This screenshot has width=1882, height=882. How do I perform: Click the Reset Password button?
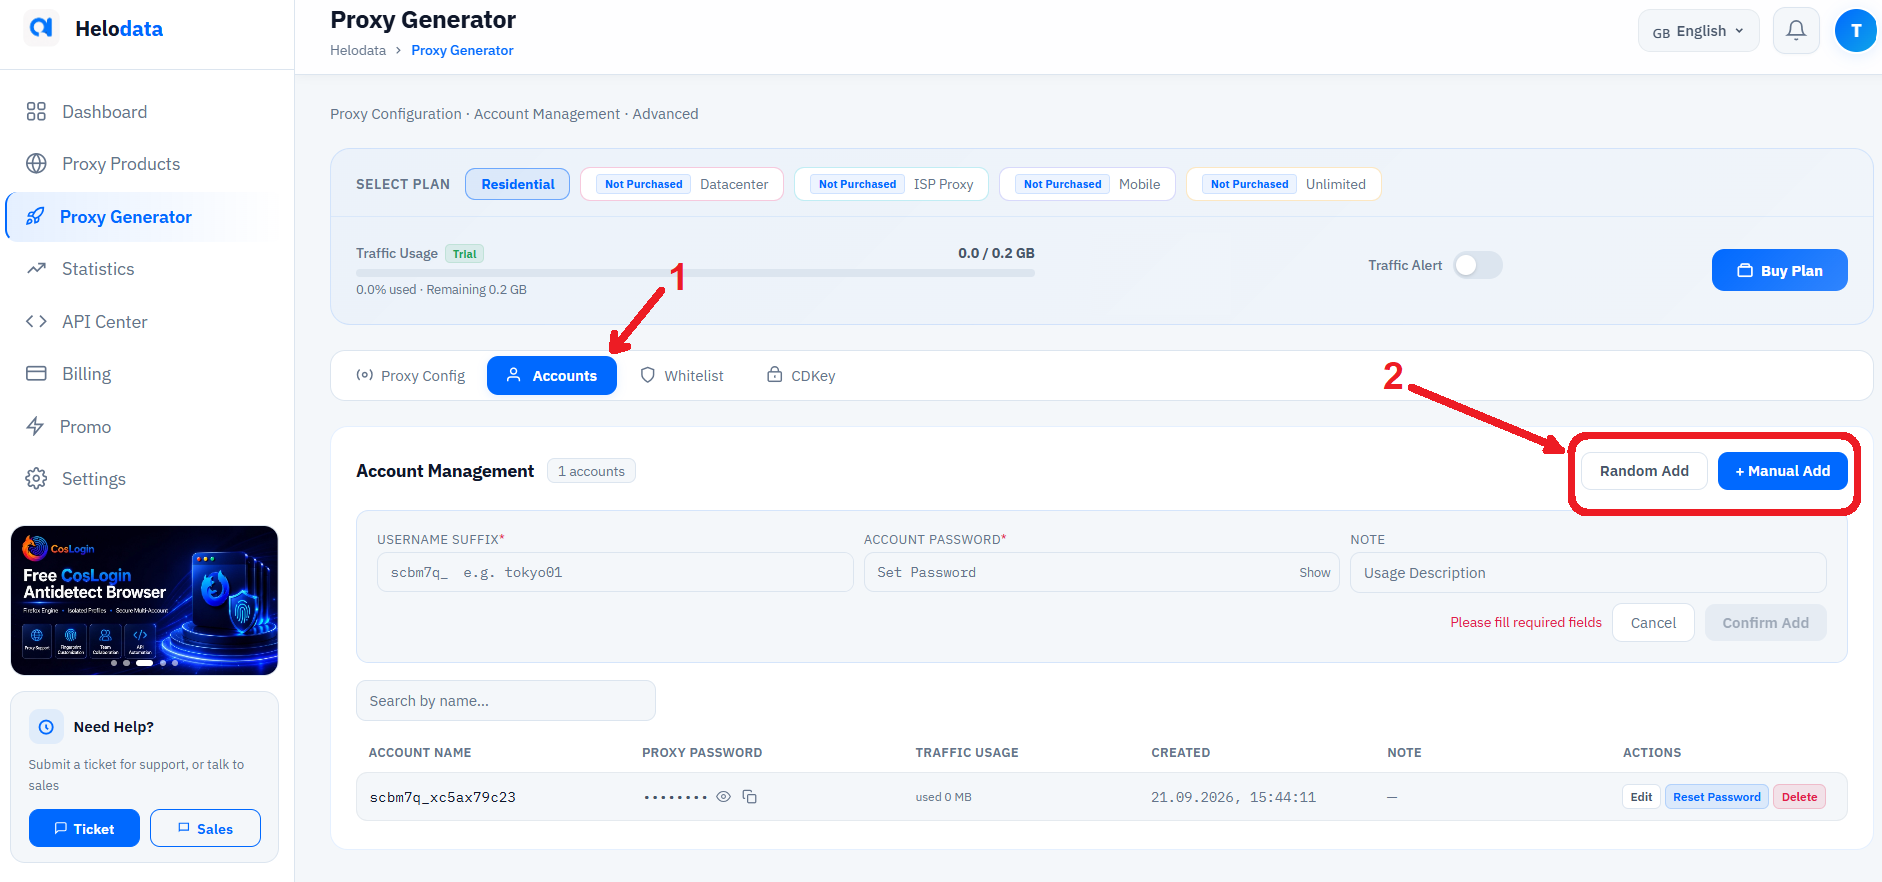pyautogui.click(x=1716, y=797)
